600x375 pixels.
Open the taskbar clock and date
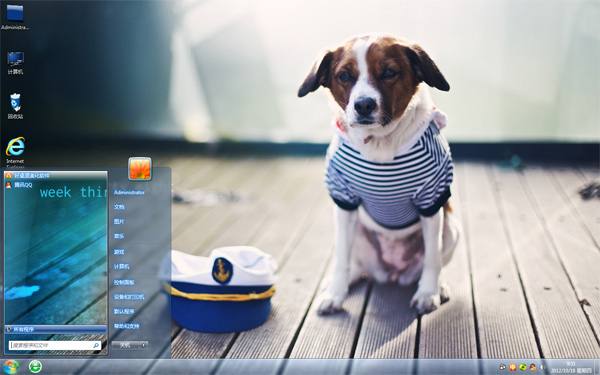click(x=571, y=367)
